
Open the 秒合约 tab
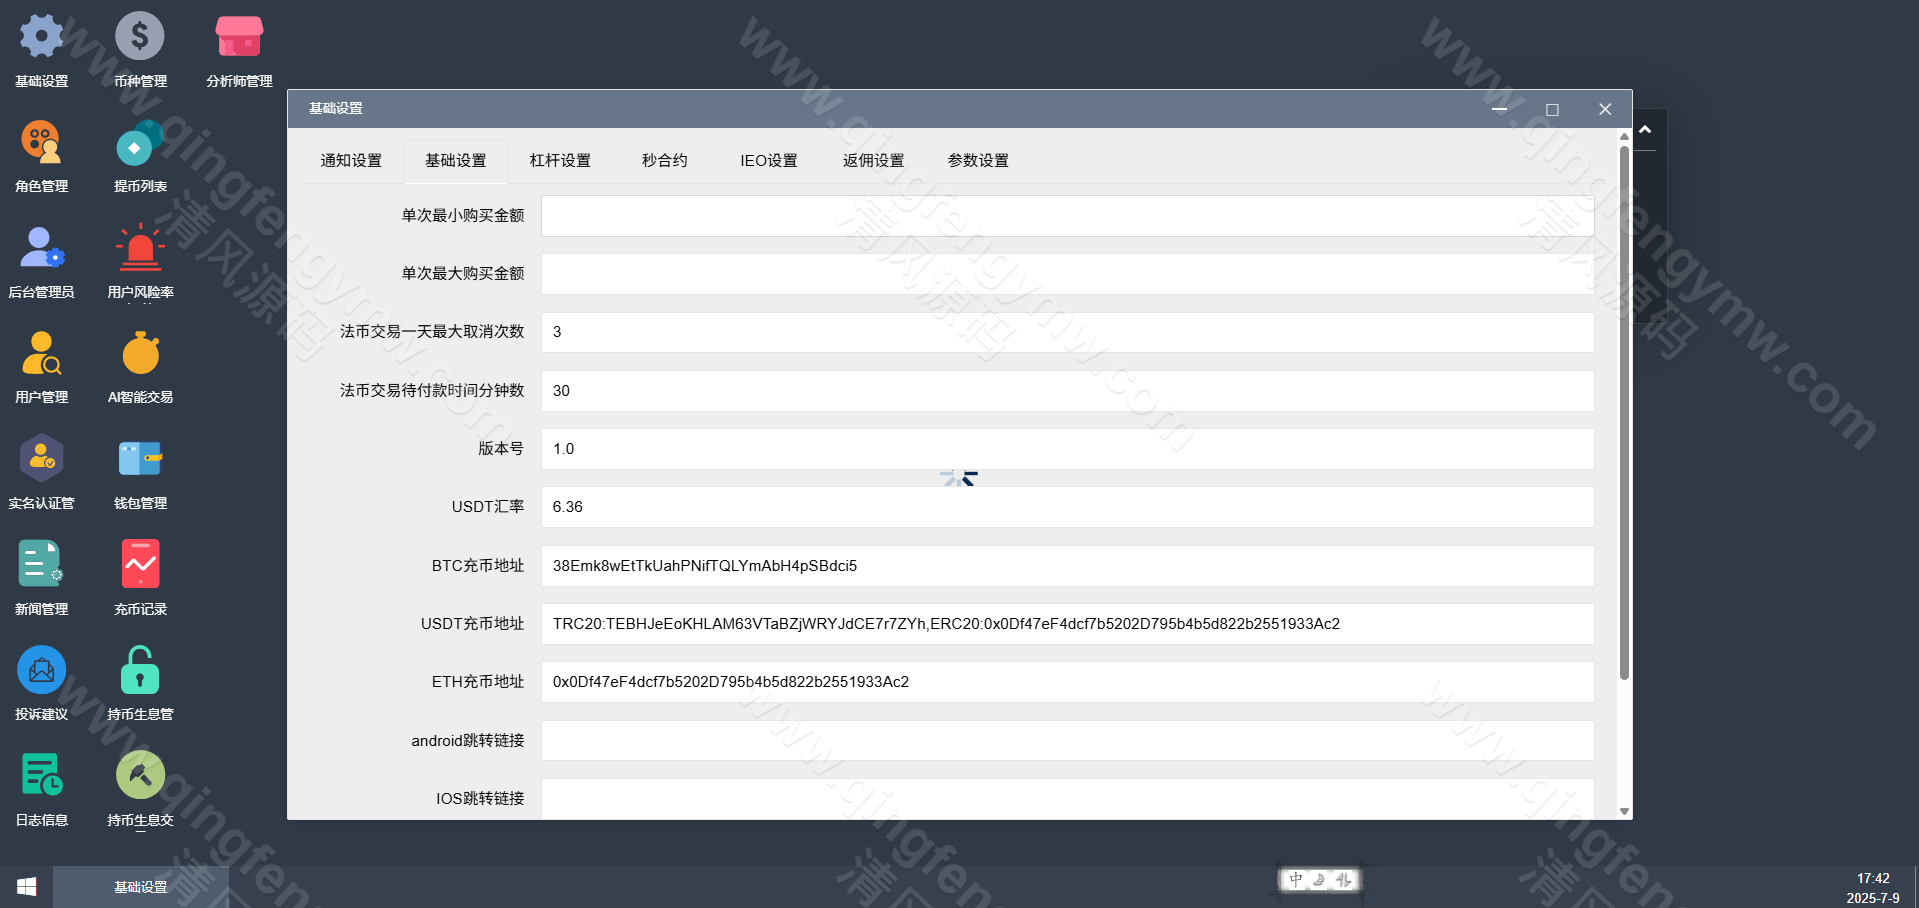click(665, 161)
